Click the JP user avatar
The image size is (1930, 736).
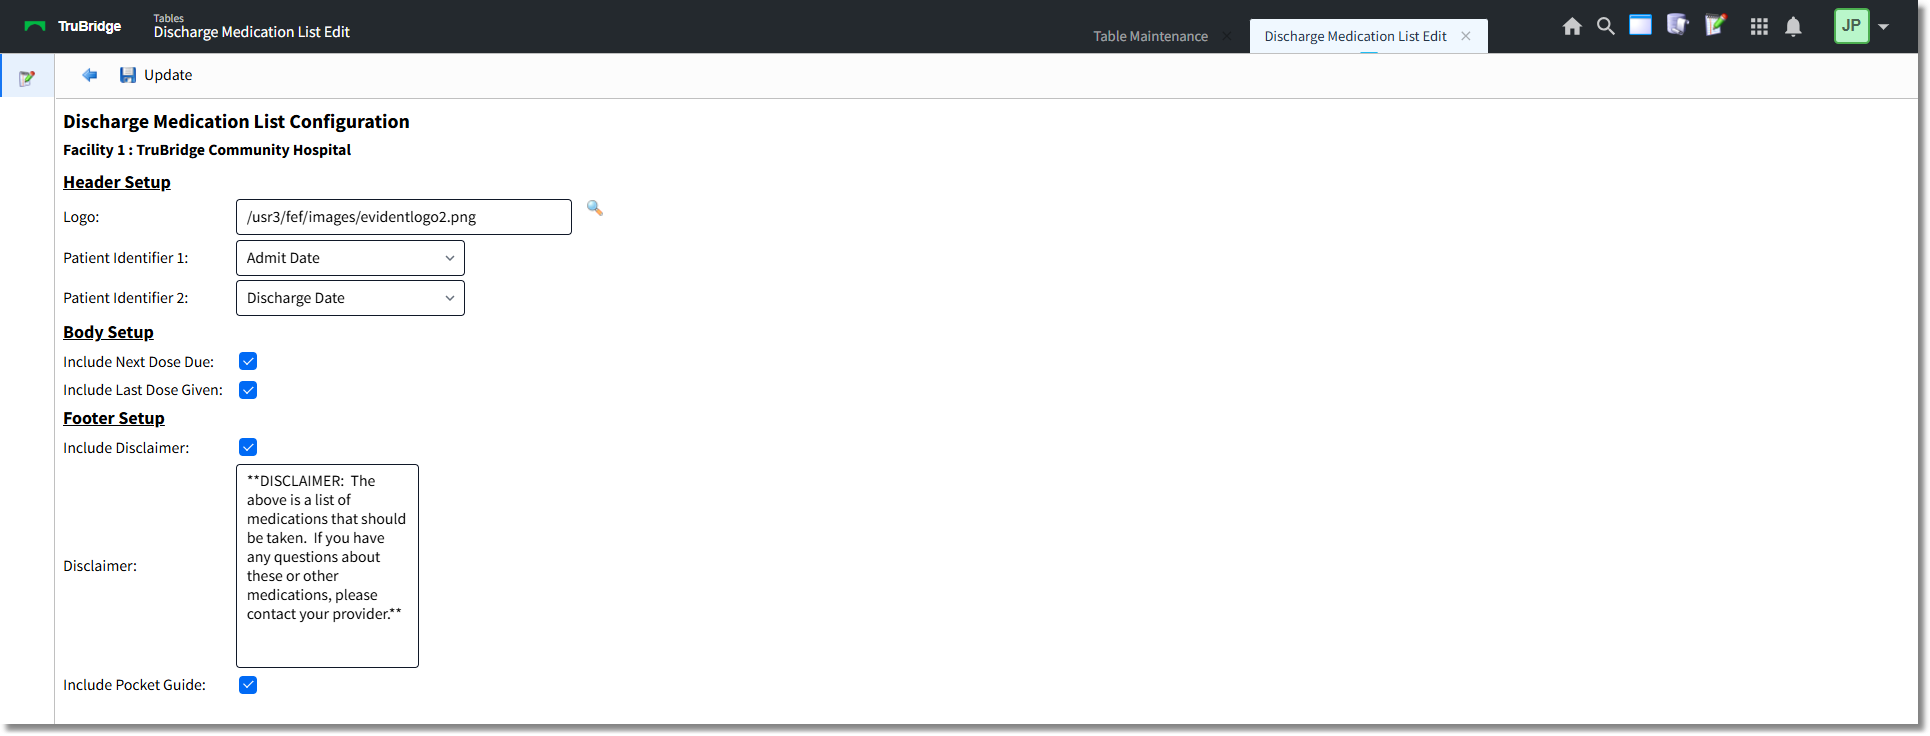point(1851,26)
